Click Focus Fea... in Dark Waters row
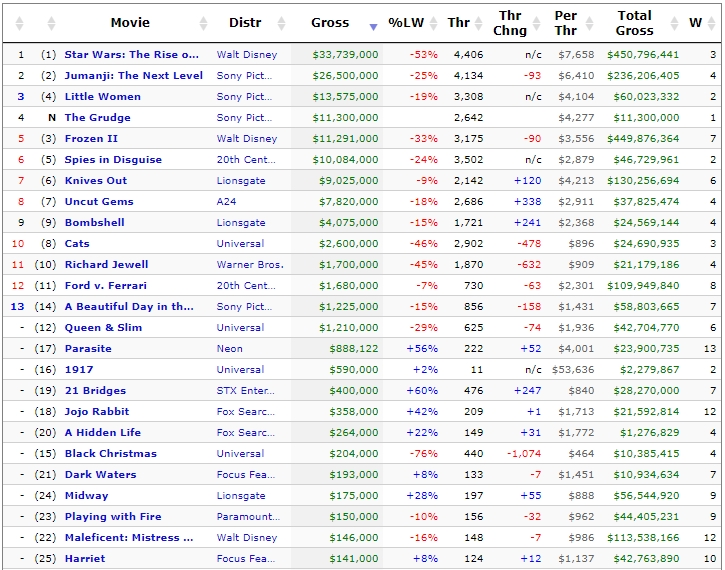The image size is (725, 570). pos(246,475)
